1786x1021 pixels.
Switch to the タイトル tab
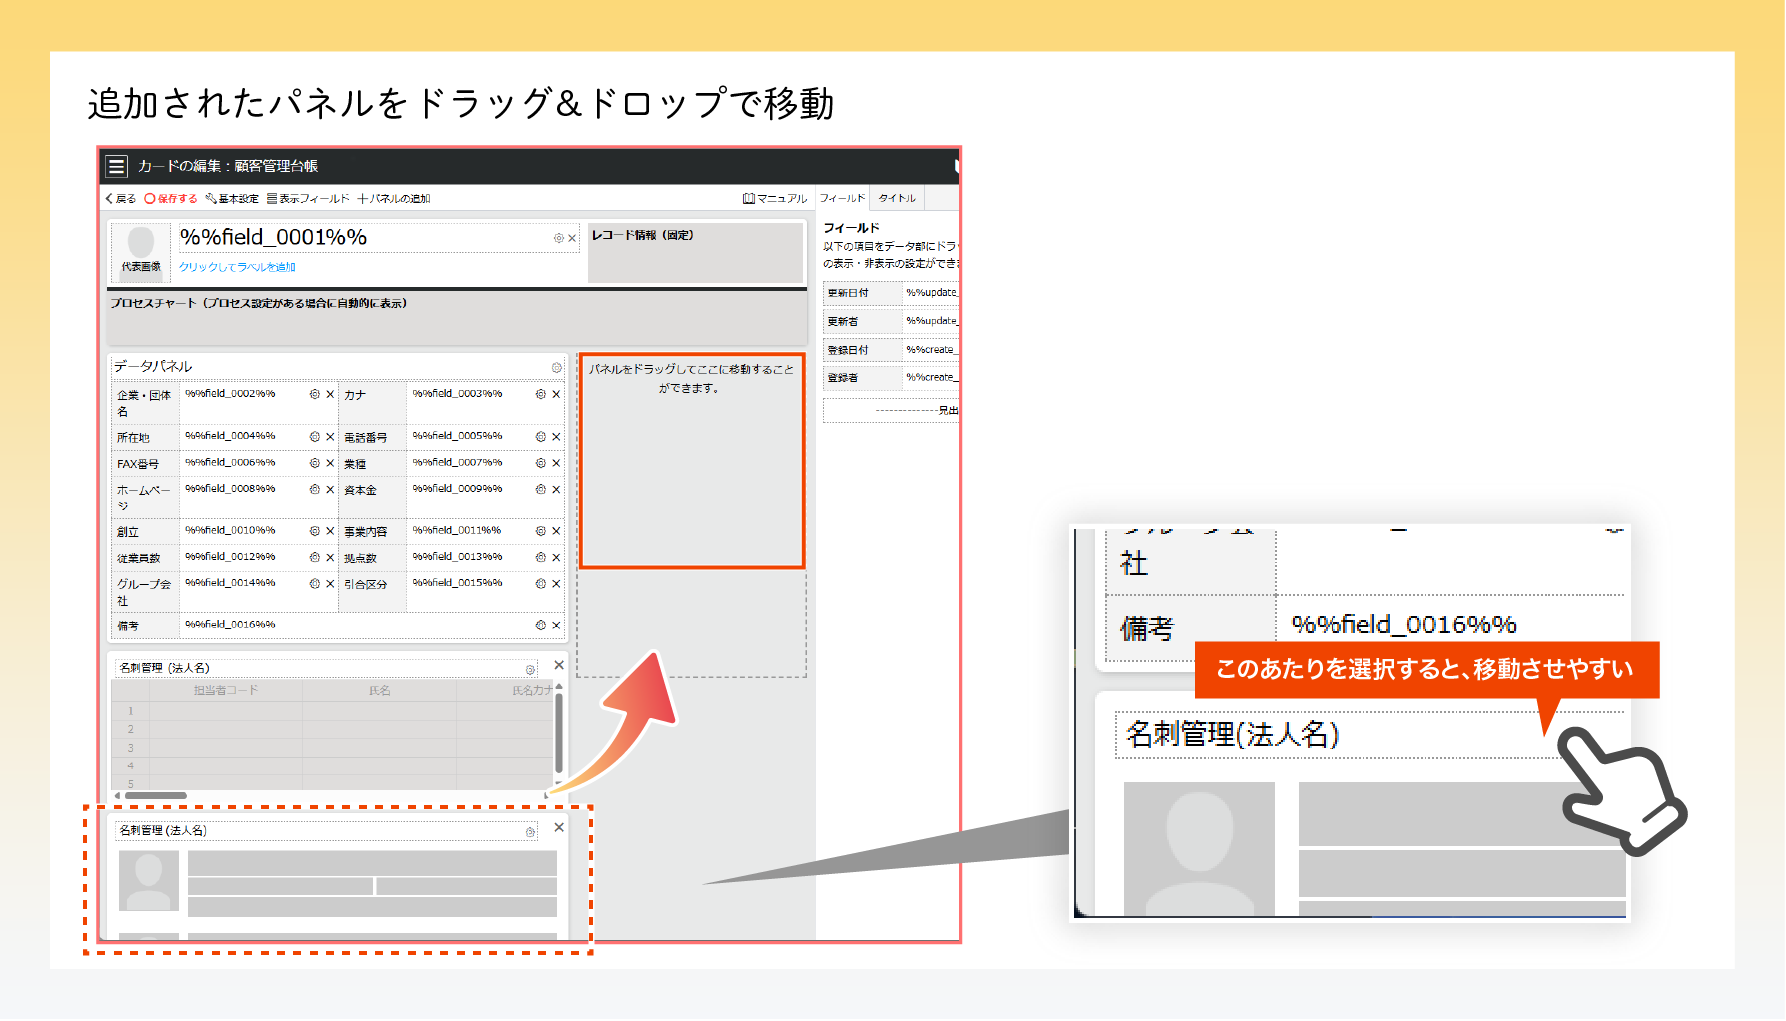897,198
